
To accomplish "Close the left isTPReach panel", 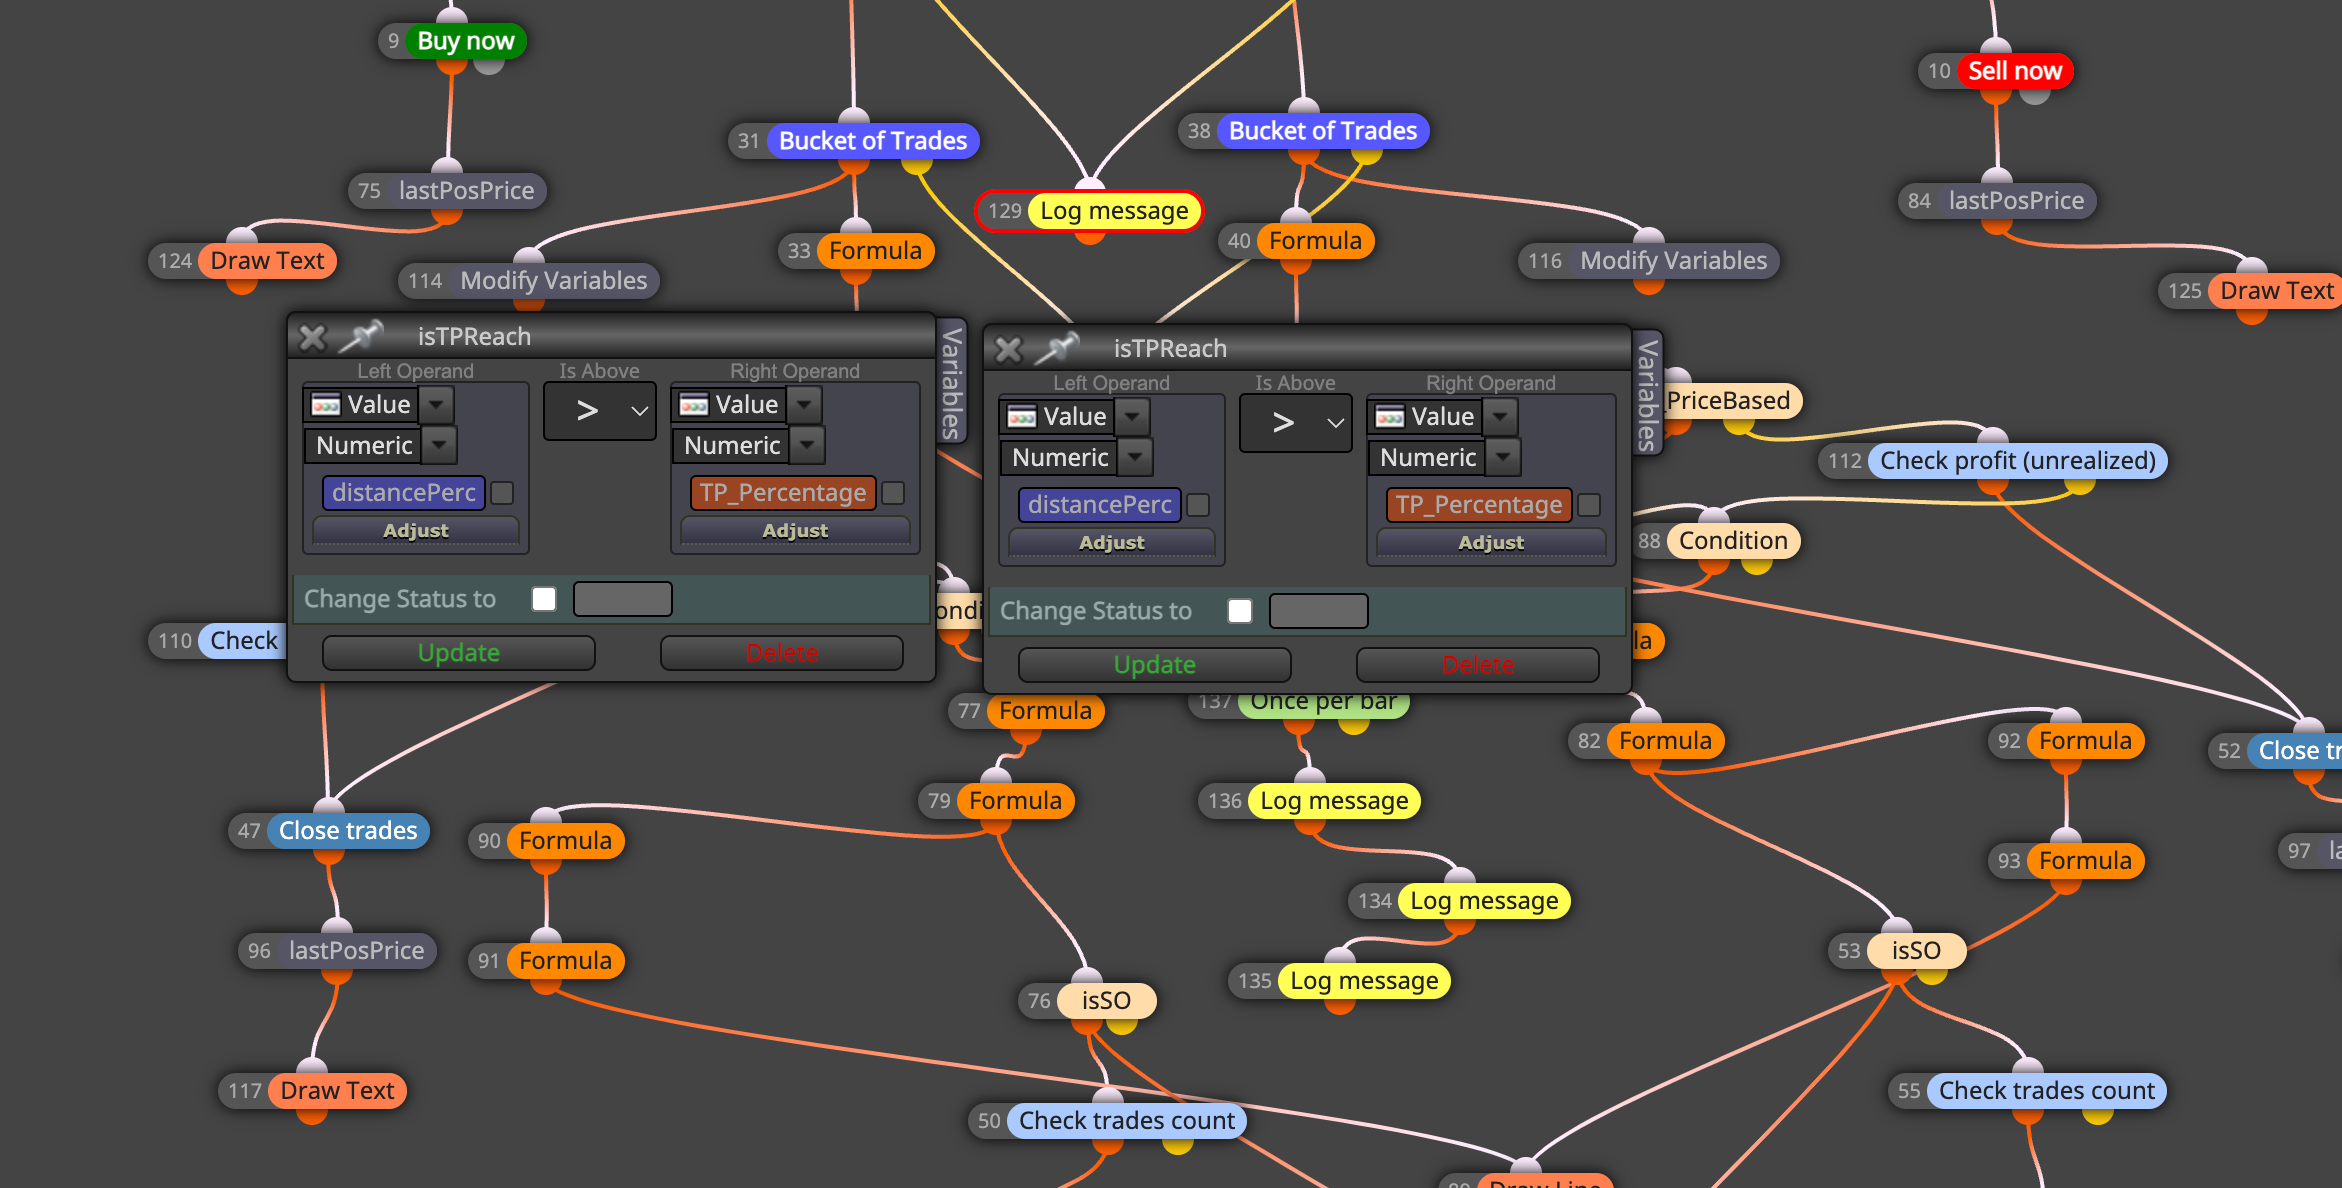I will click(312, 337).
